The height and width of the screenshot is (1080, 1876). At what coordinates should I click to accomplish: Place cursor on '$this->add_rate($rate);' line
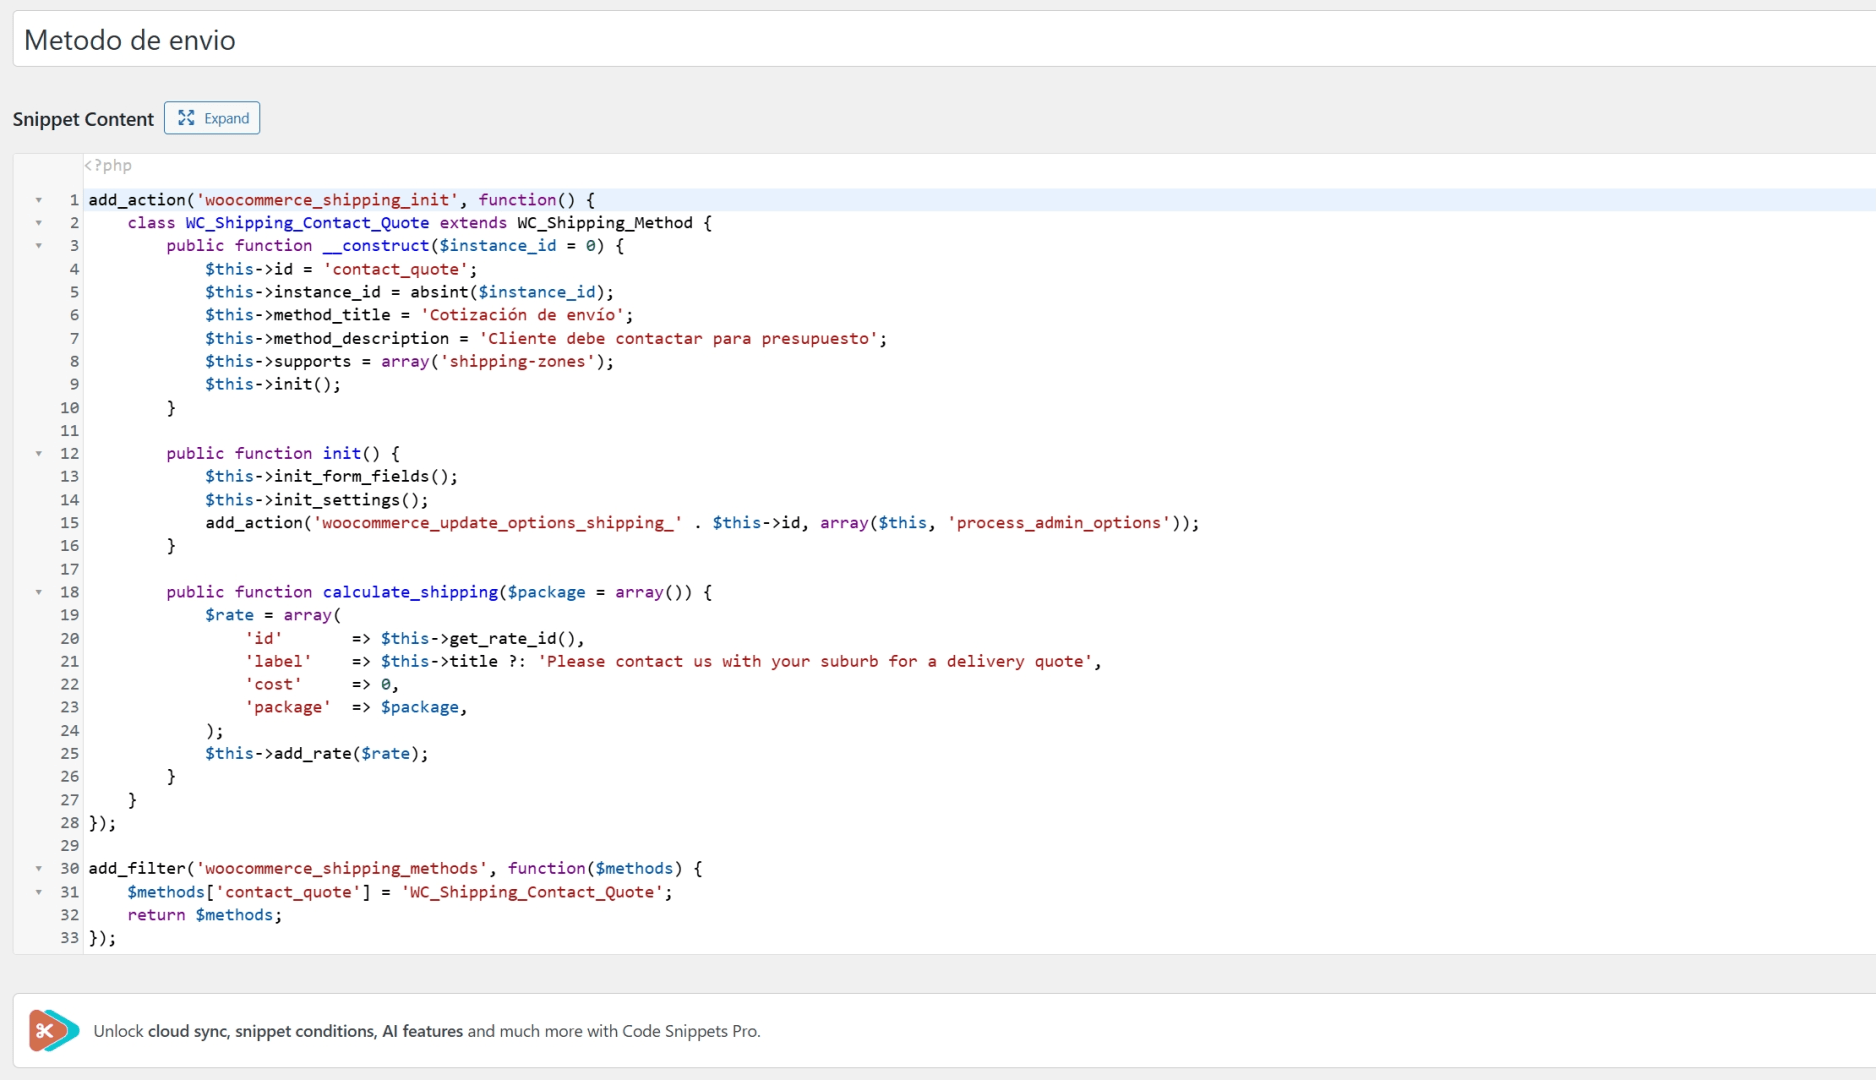coord(316,754)
